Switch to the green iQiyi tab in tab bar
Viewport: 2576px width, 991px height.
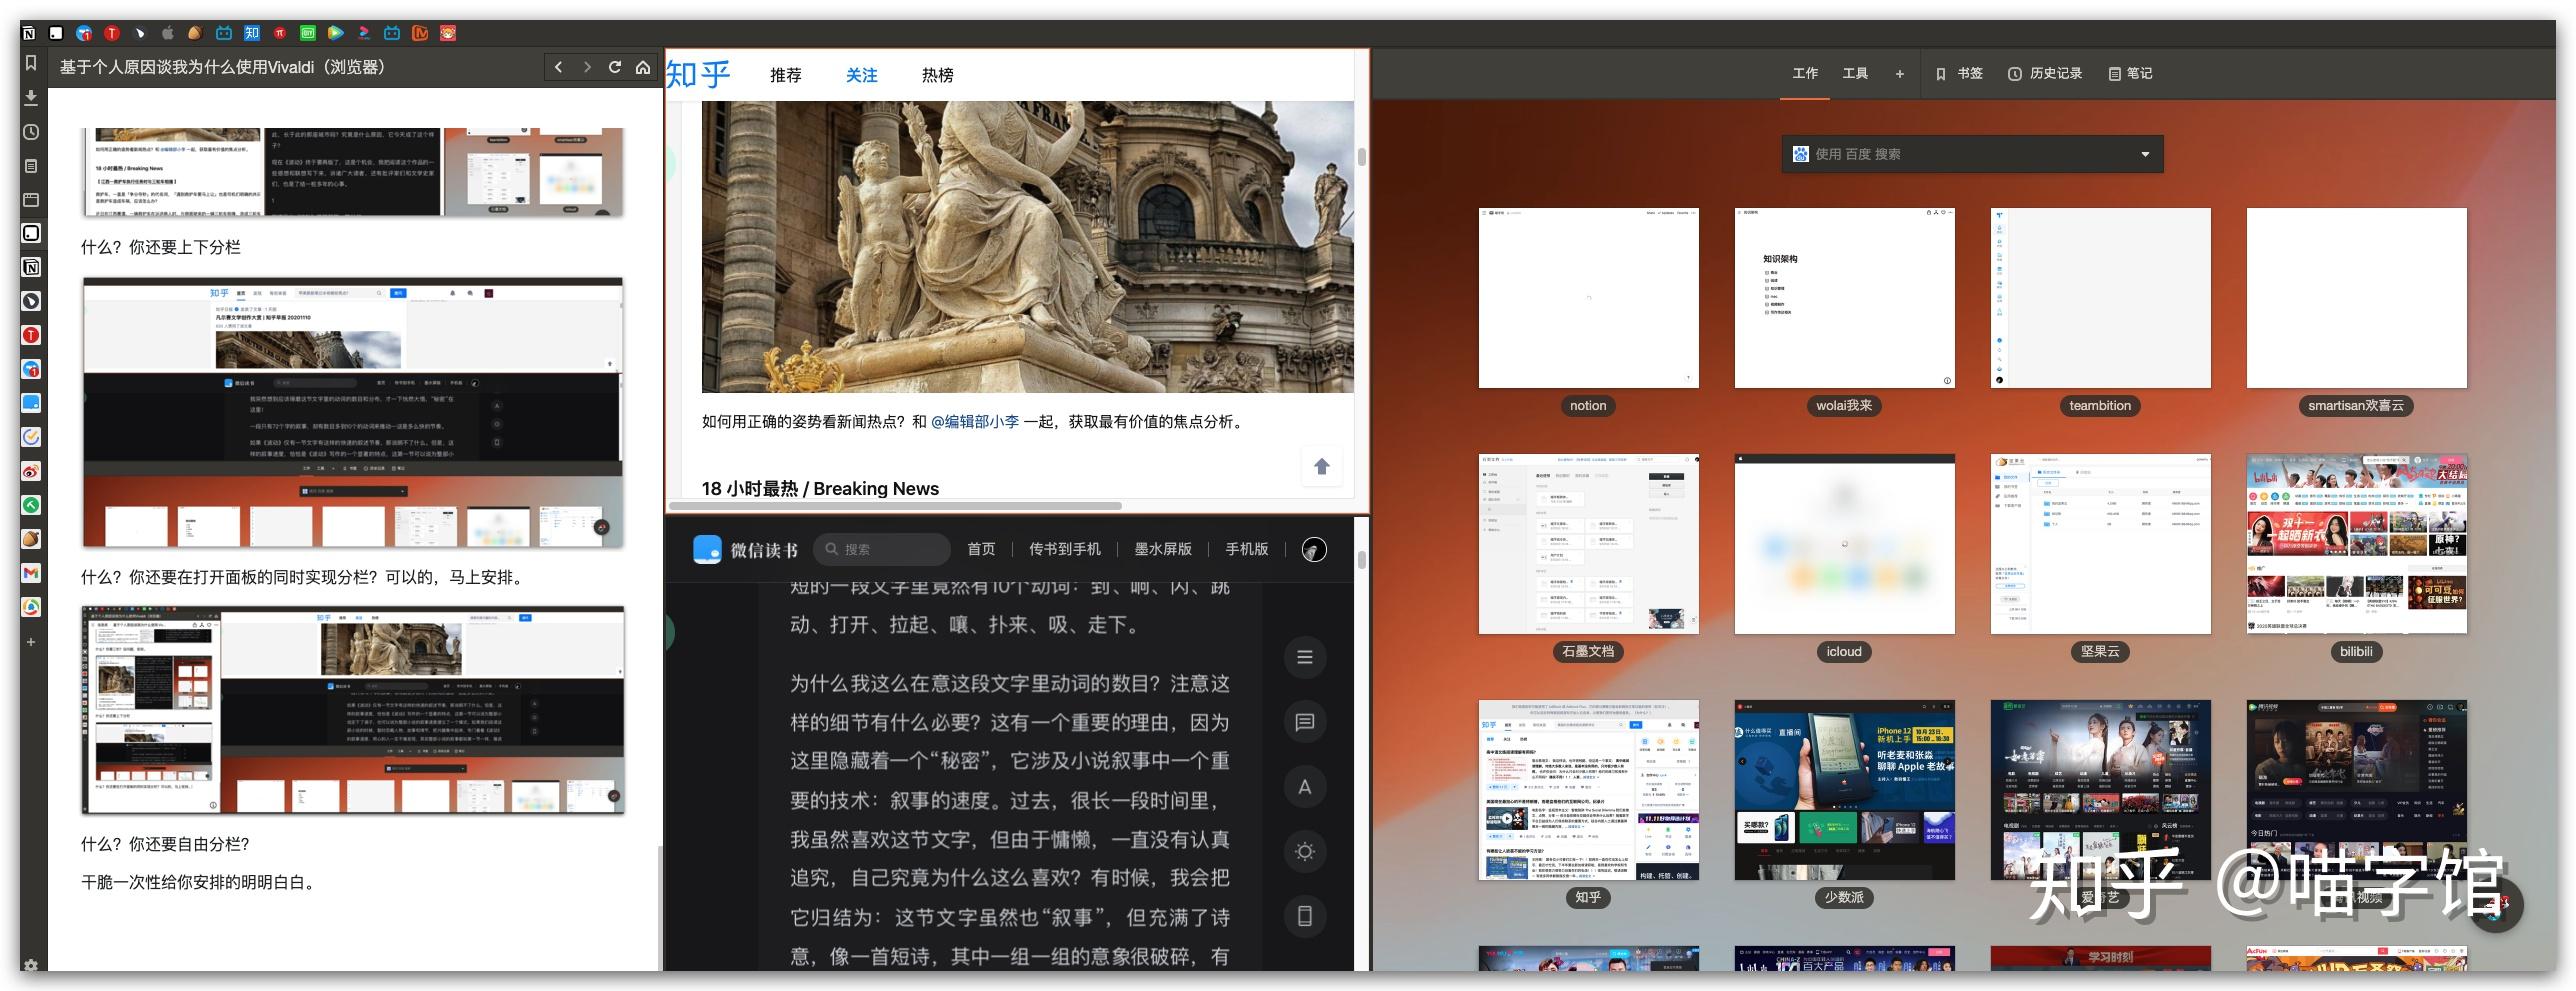308,33
